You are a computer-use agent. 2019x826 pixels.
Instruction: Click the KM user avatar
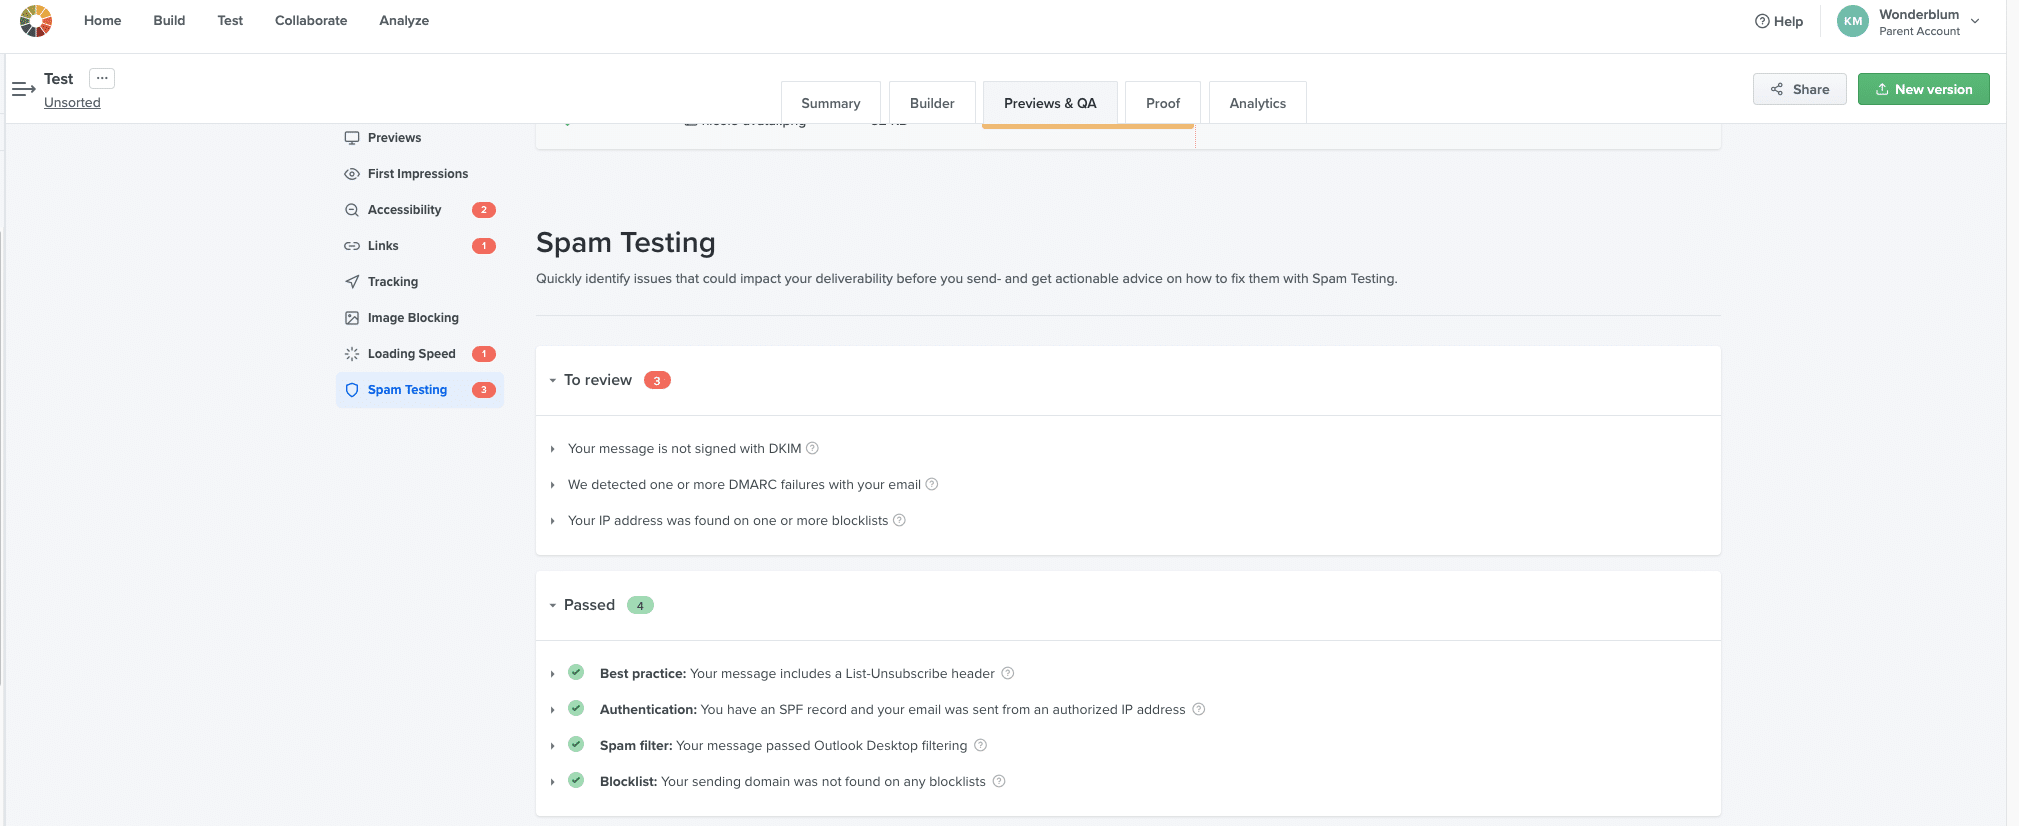[x=1852, y=21]
